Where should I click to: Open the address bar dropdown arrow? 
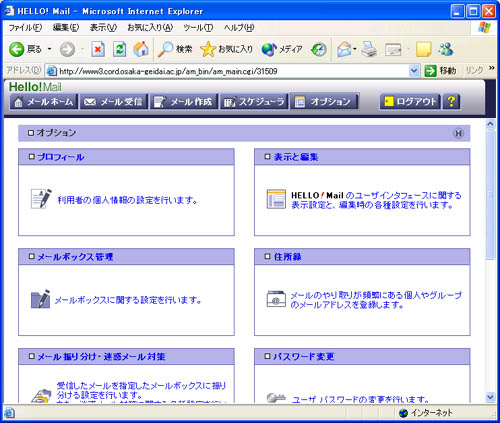pyautogui.click(x=414, y=71)
